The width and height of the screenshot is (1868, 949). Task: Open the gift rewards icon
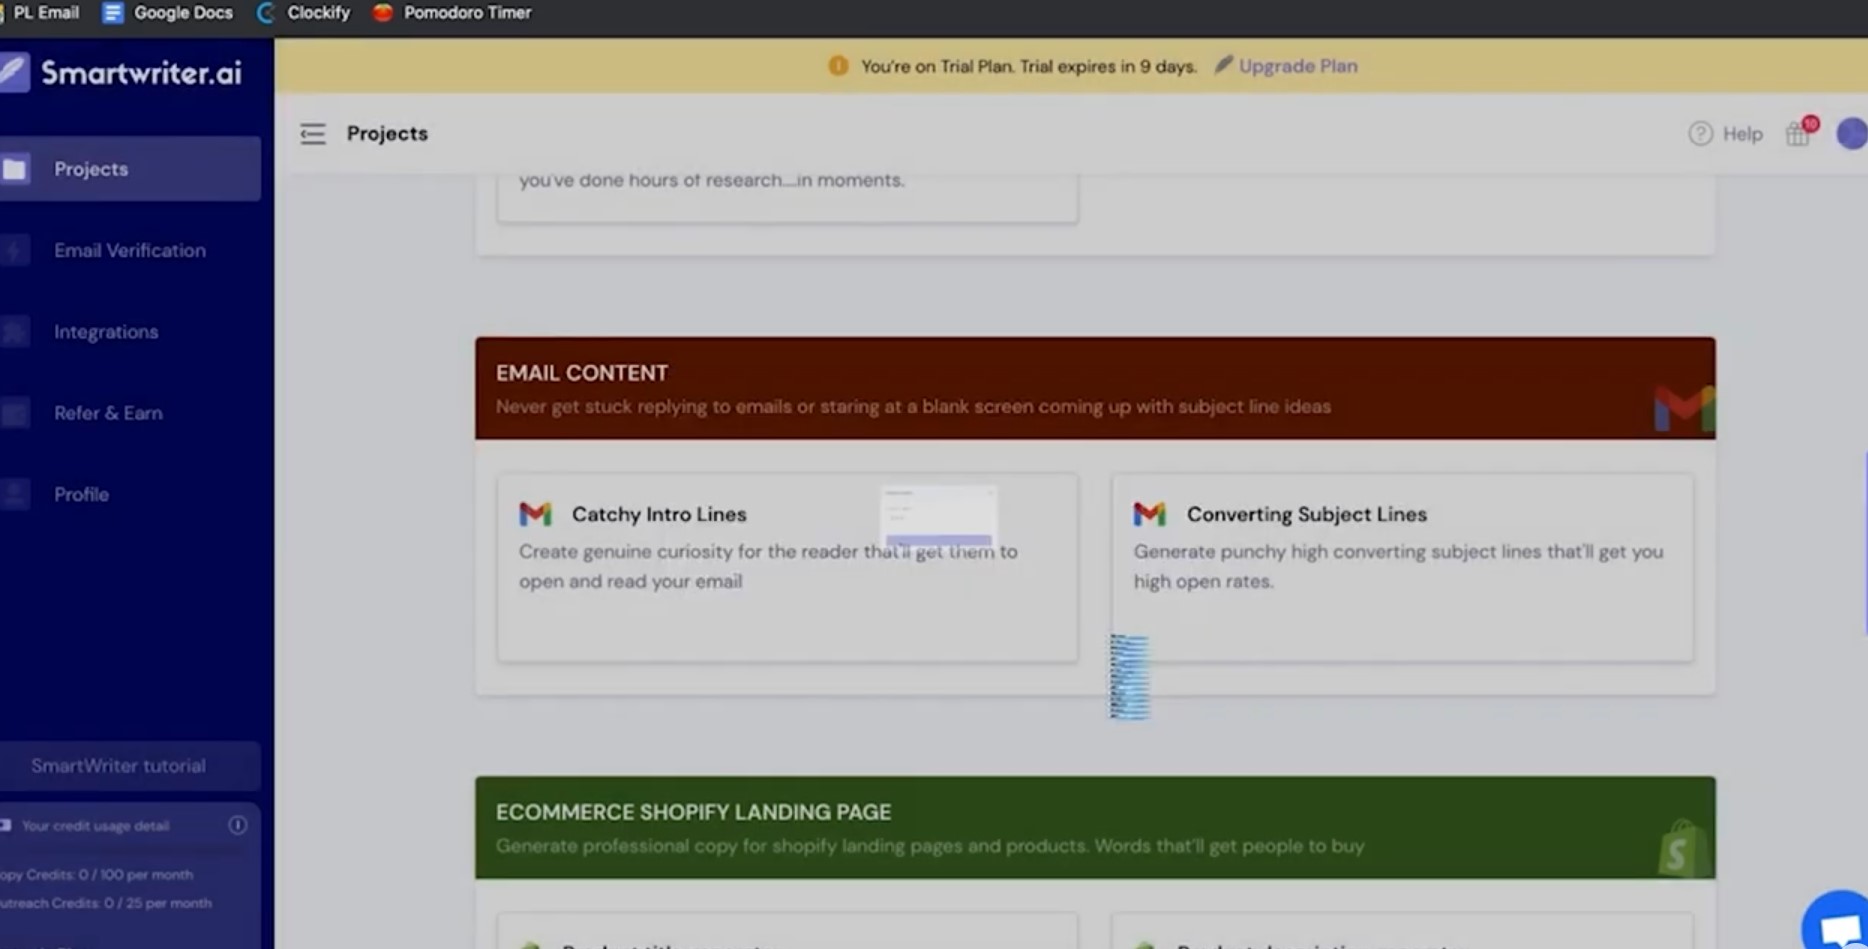click(x=1798, y=134)
